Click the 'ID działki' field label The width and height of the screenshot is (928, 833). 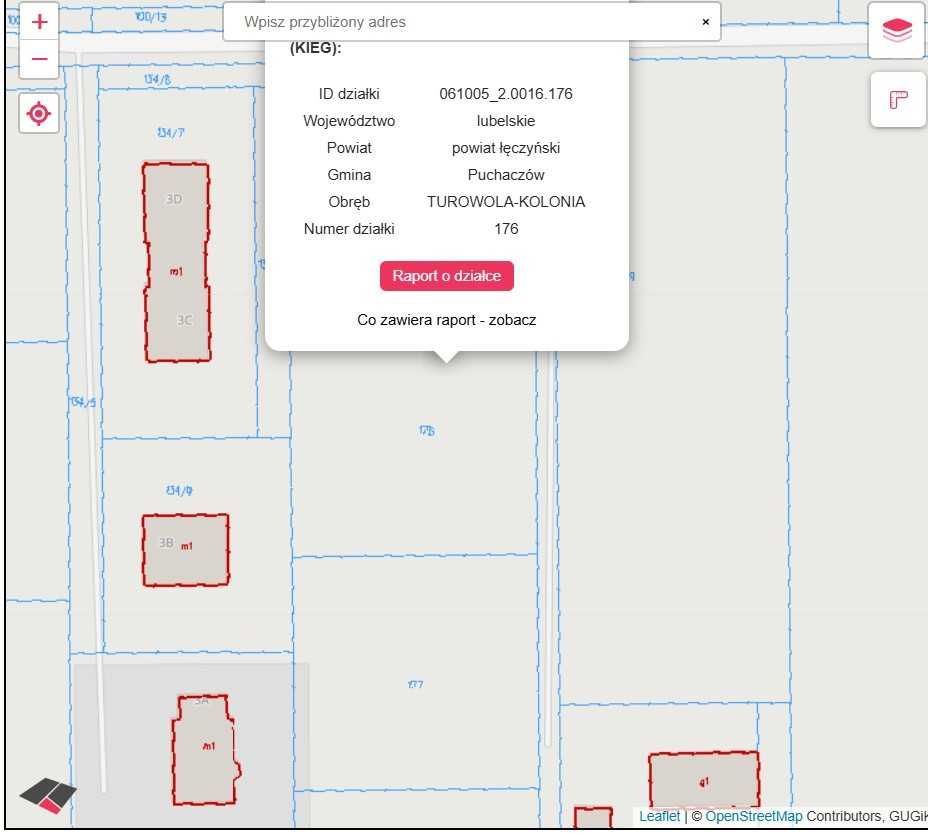(x=349, y=94)
